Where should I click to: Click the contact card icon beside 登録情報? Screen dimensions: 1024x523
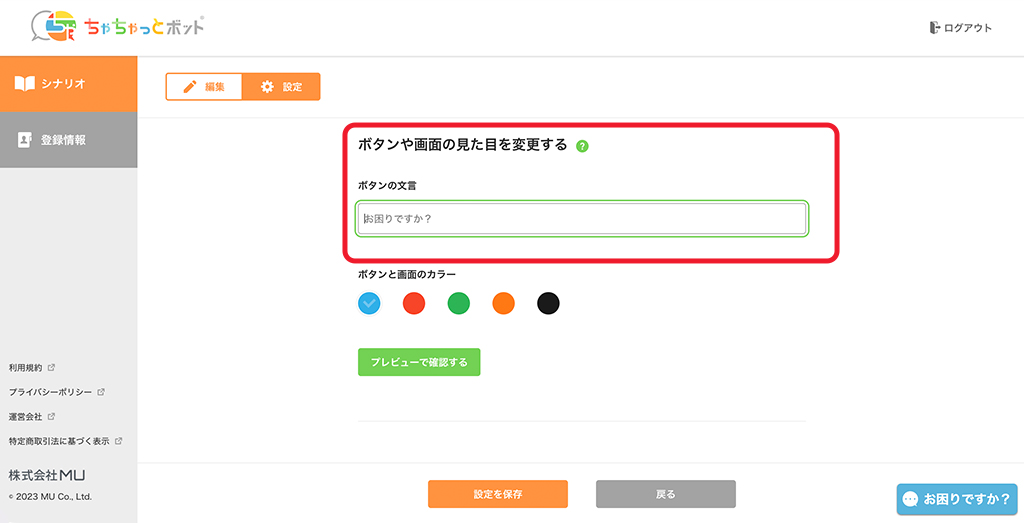pos(25,140)
